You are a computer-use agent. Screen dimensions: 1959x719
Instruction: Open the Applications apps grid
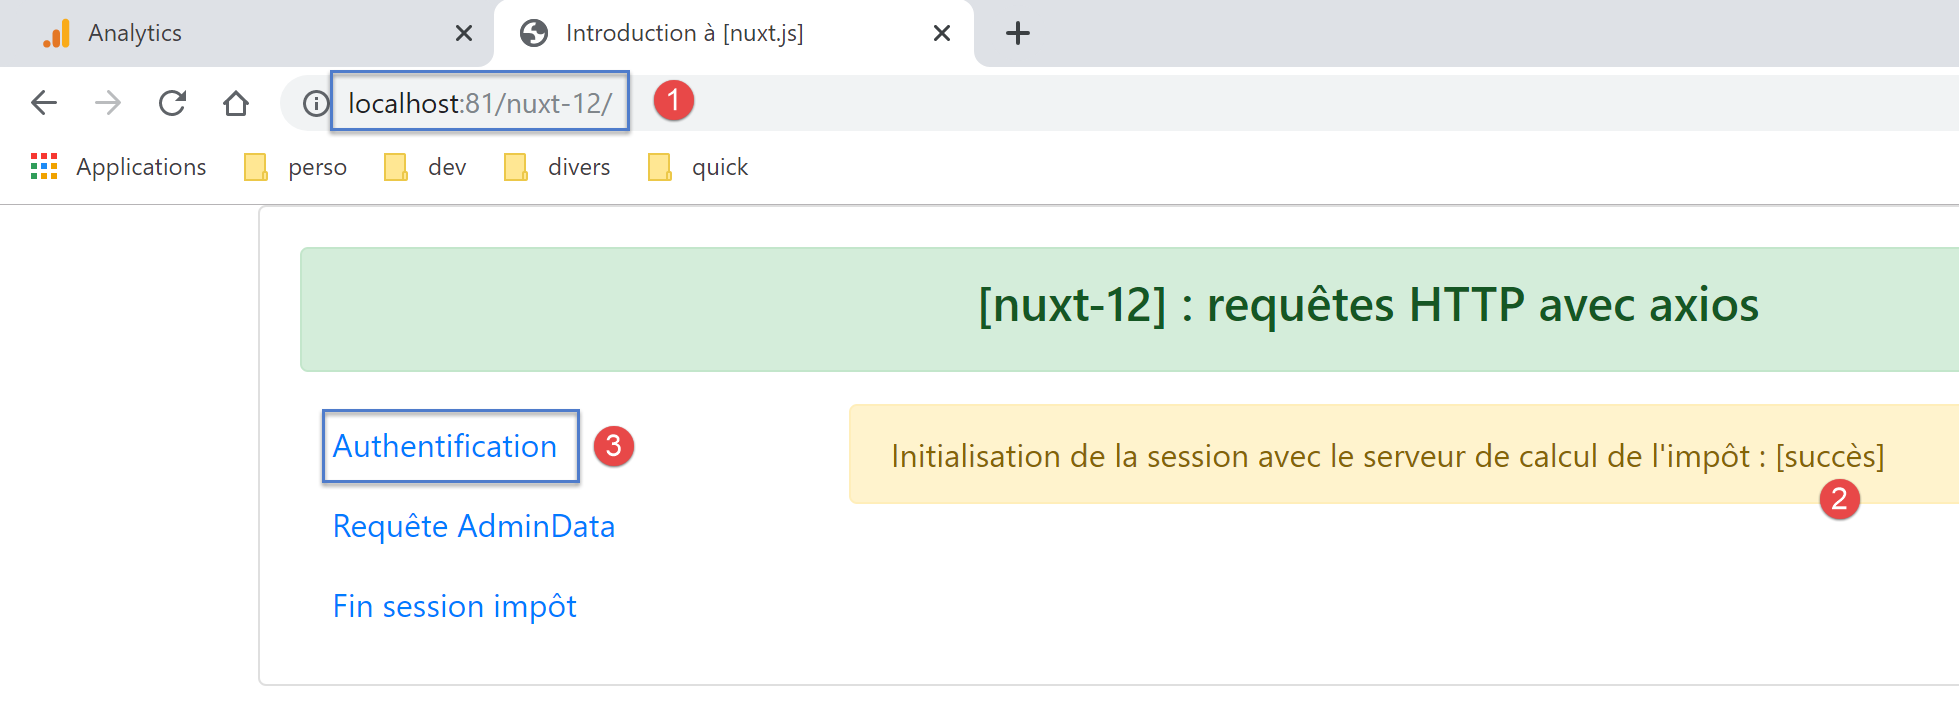pyautogui.click(x=44, y=167)
